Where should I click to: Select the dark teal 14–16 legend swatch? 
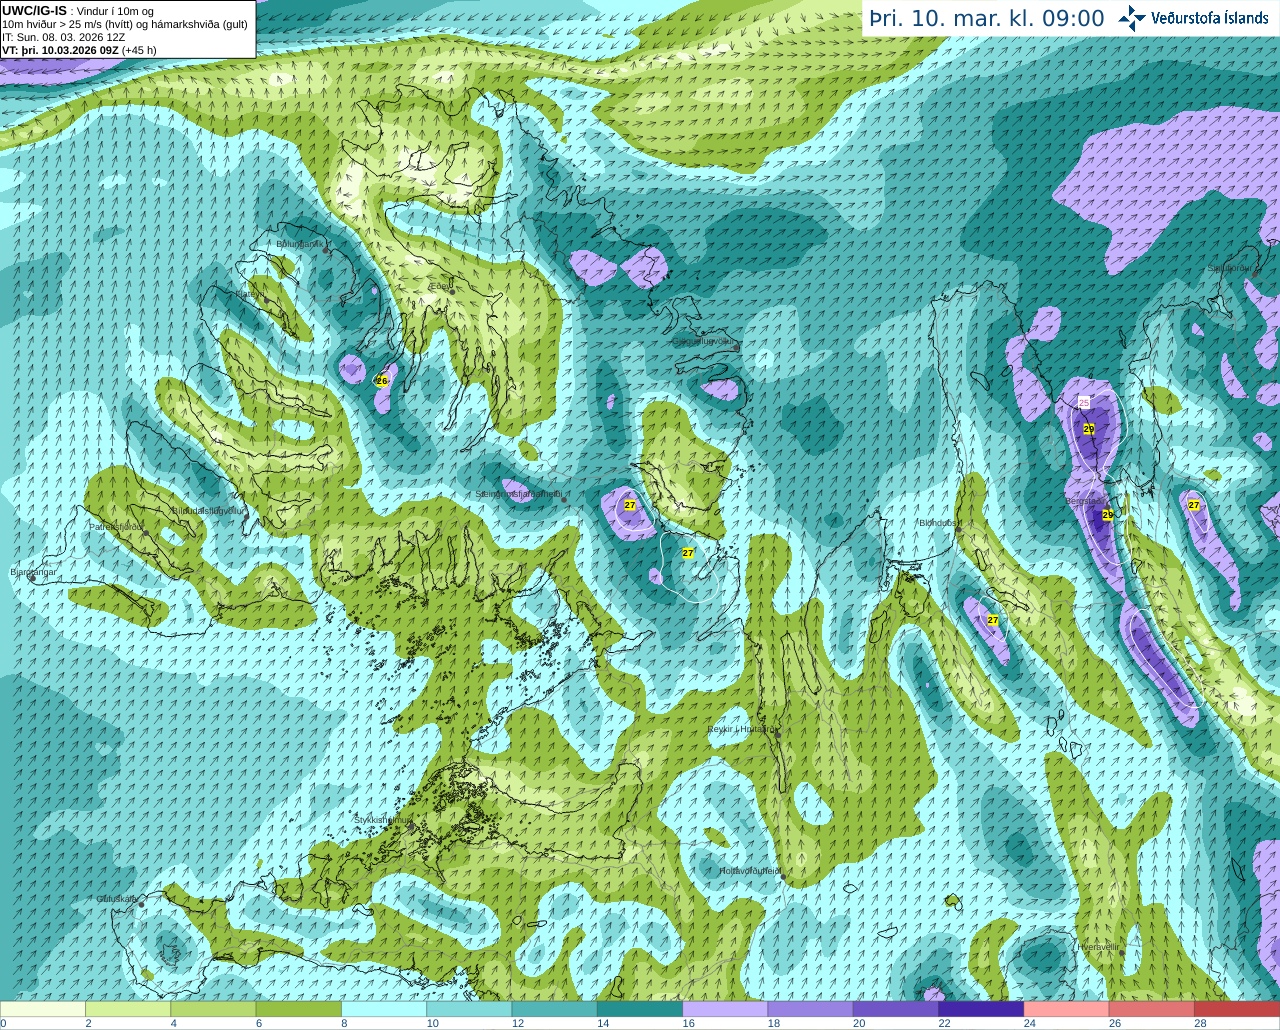coord(640,1009)
